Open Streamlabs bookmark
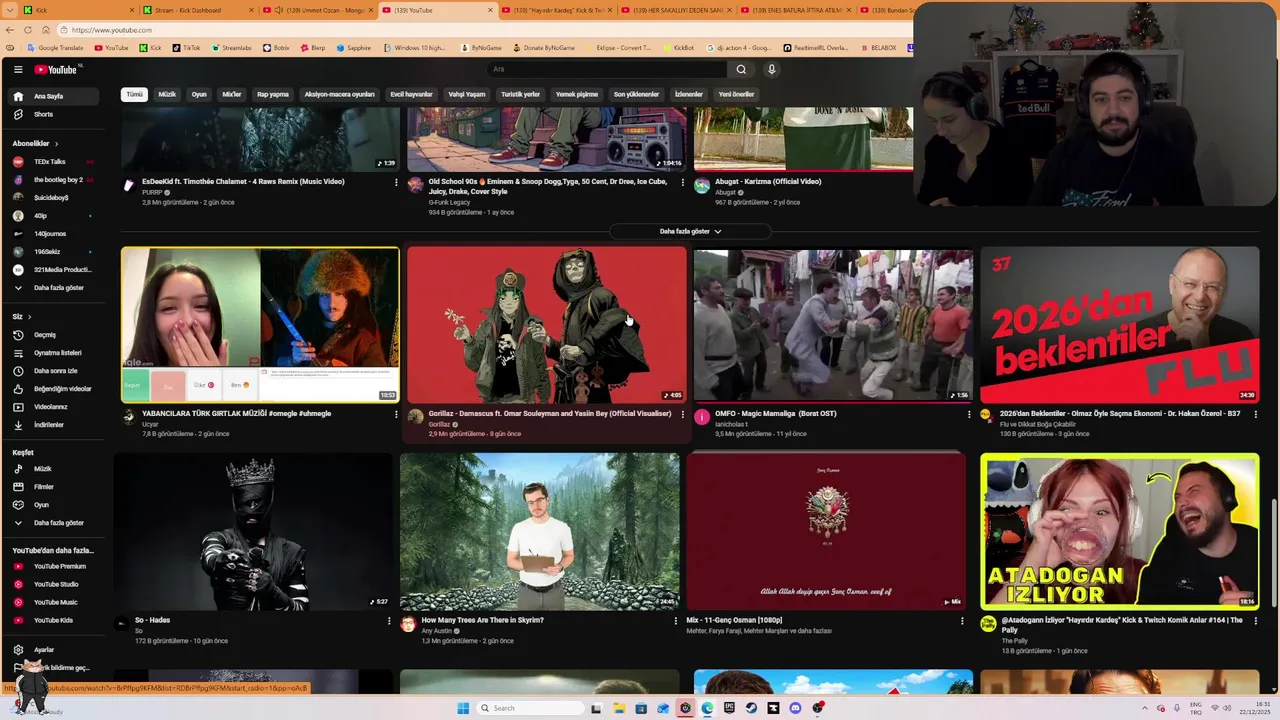Image resolution: width=1280 pixels, height=720 pixels. pos(232,48)
